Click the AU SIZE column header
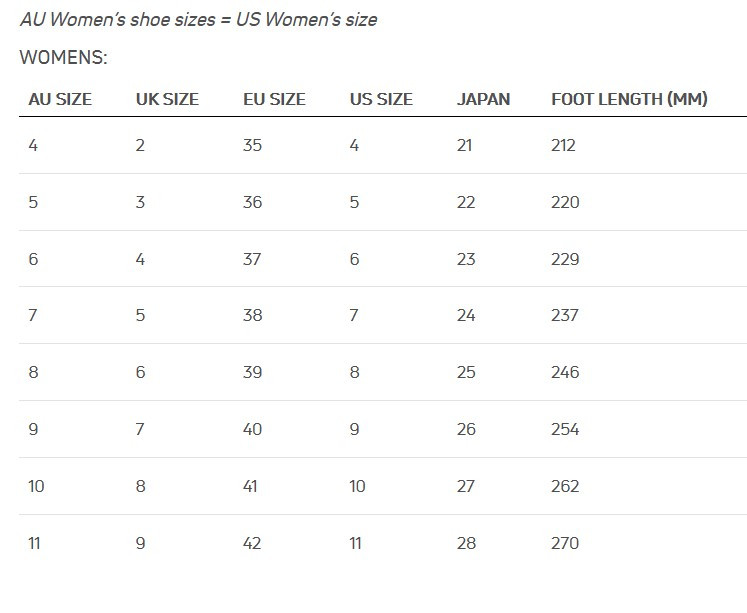Image resolution: width=747 pixels, height=613 pixels. (x=60, y=99)
